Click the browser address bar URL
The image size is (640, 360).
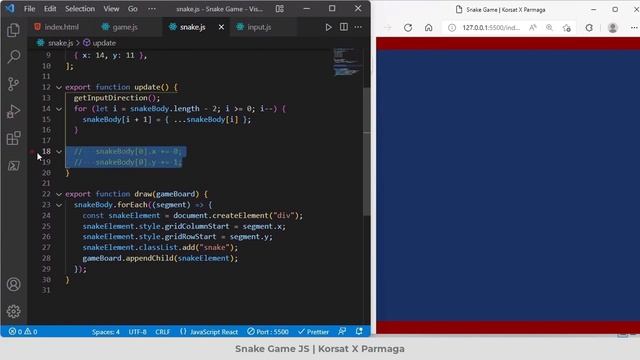point(491,28)
